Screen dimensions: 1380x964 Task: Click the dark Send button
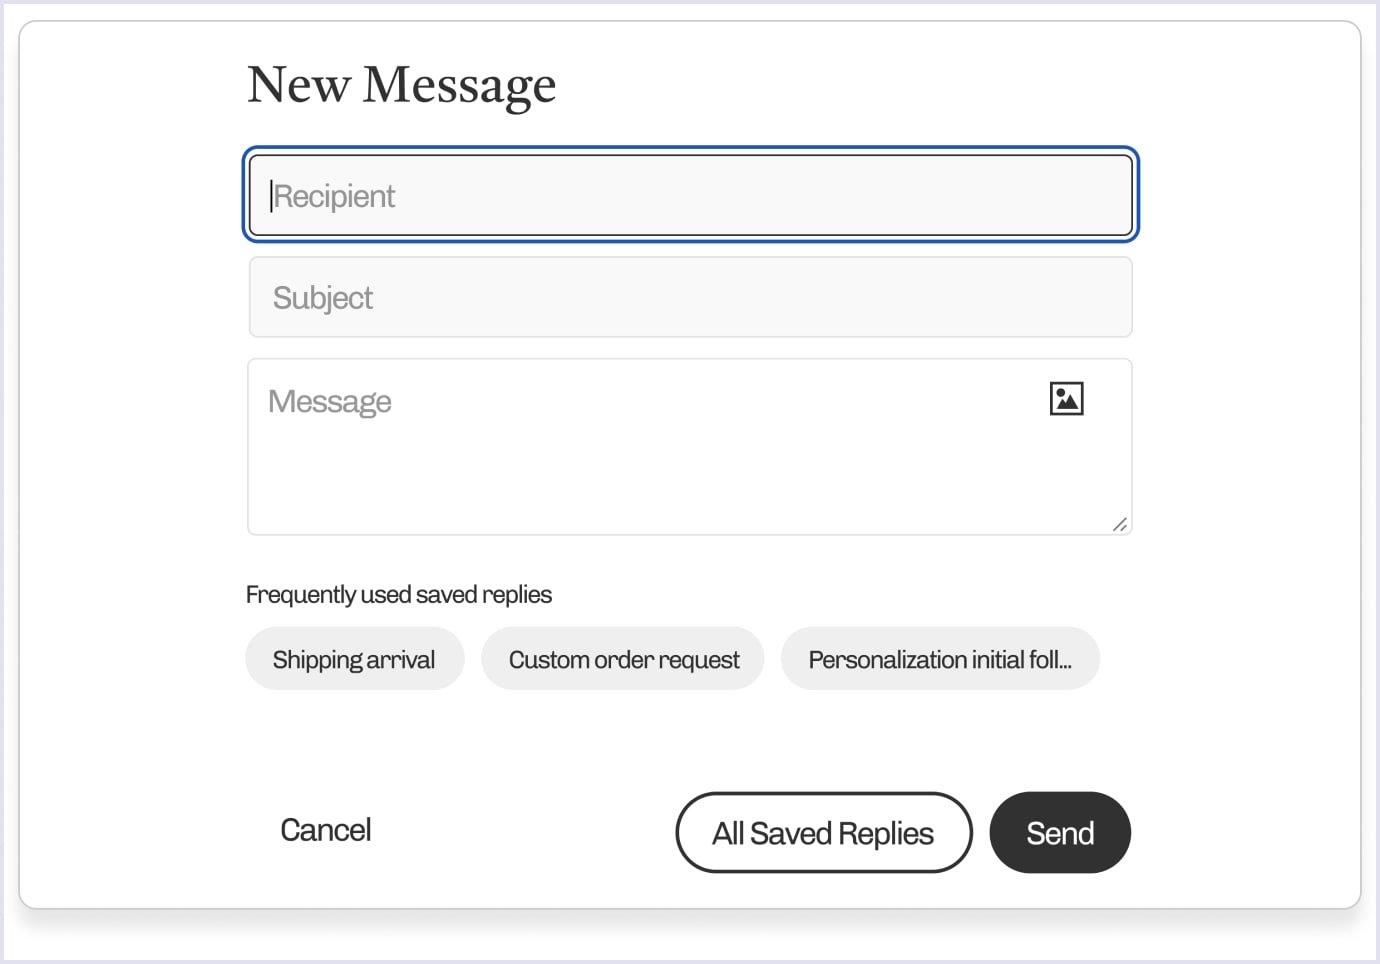(x=1060, y=832)
